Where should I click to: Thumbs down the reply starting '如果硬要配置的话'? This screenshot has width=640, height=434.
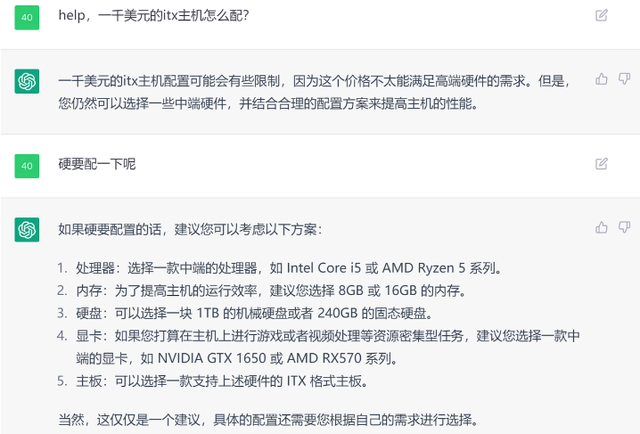624,227
